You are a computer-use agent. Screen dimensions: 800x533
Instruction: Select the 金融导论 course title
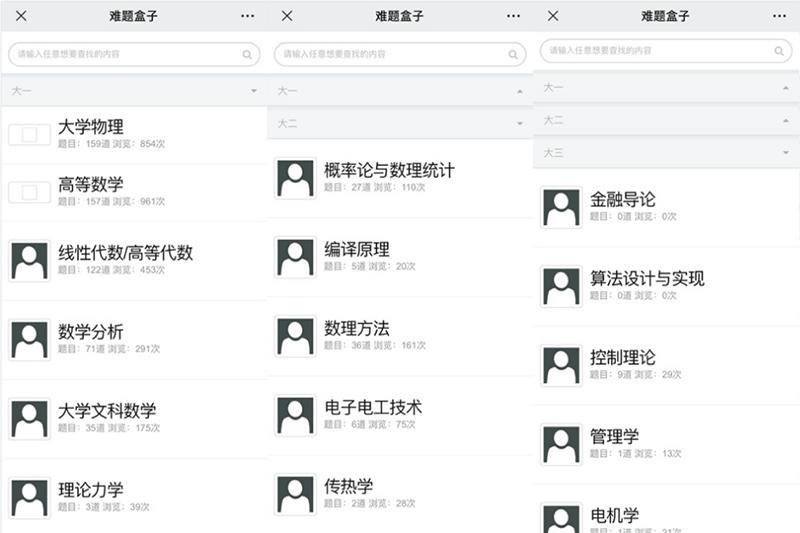click(623, 199)
